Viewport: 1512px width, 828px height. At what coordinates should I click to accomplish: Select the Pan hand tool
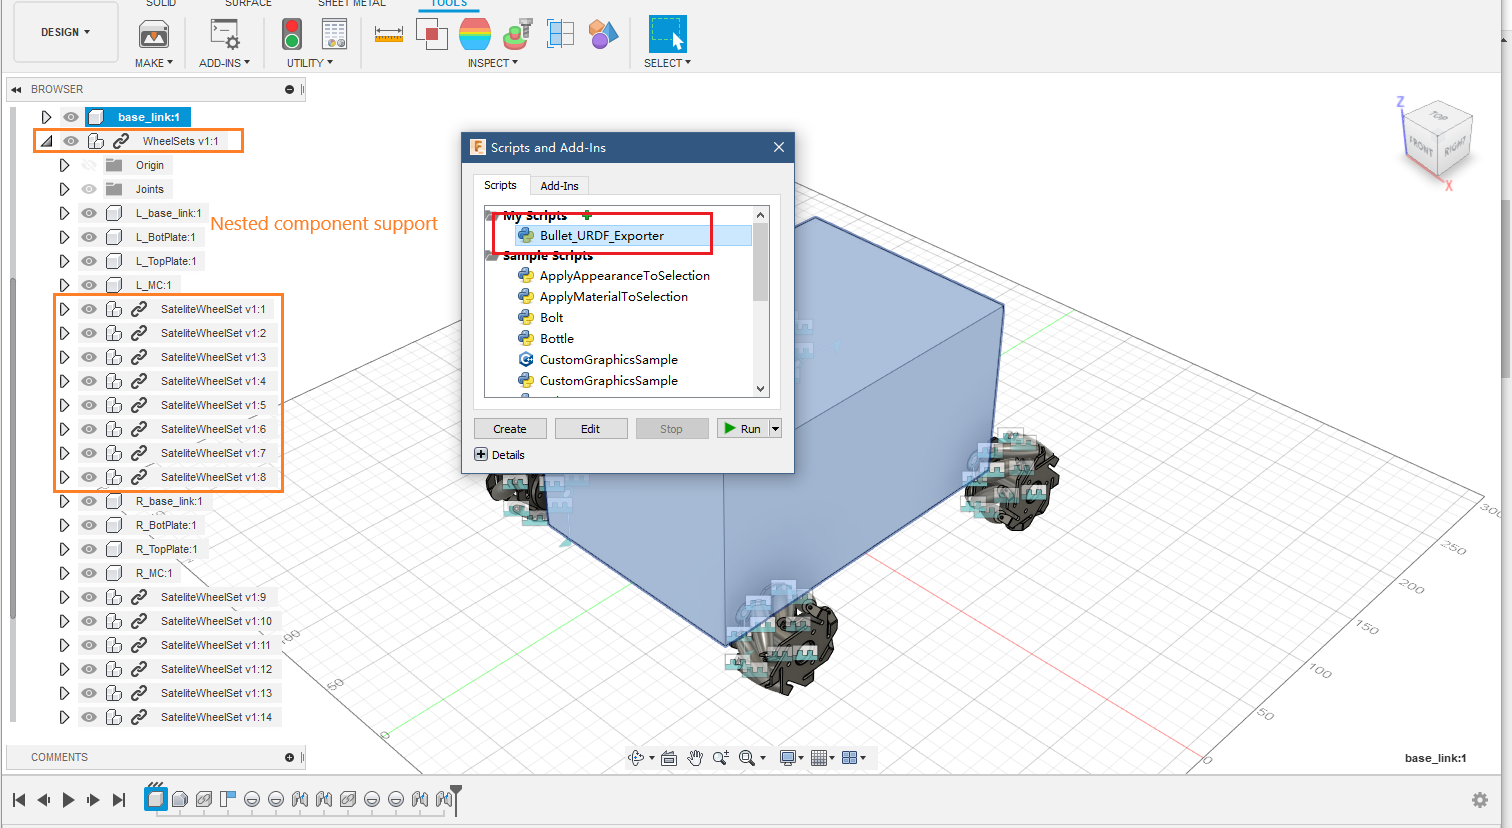[x=695, y=758]
